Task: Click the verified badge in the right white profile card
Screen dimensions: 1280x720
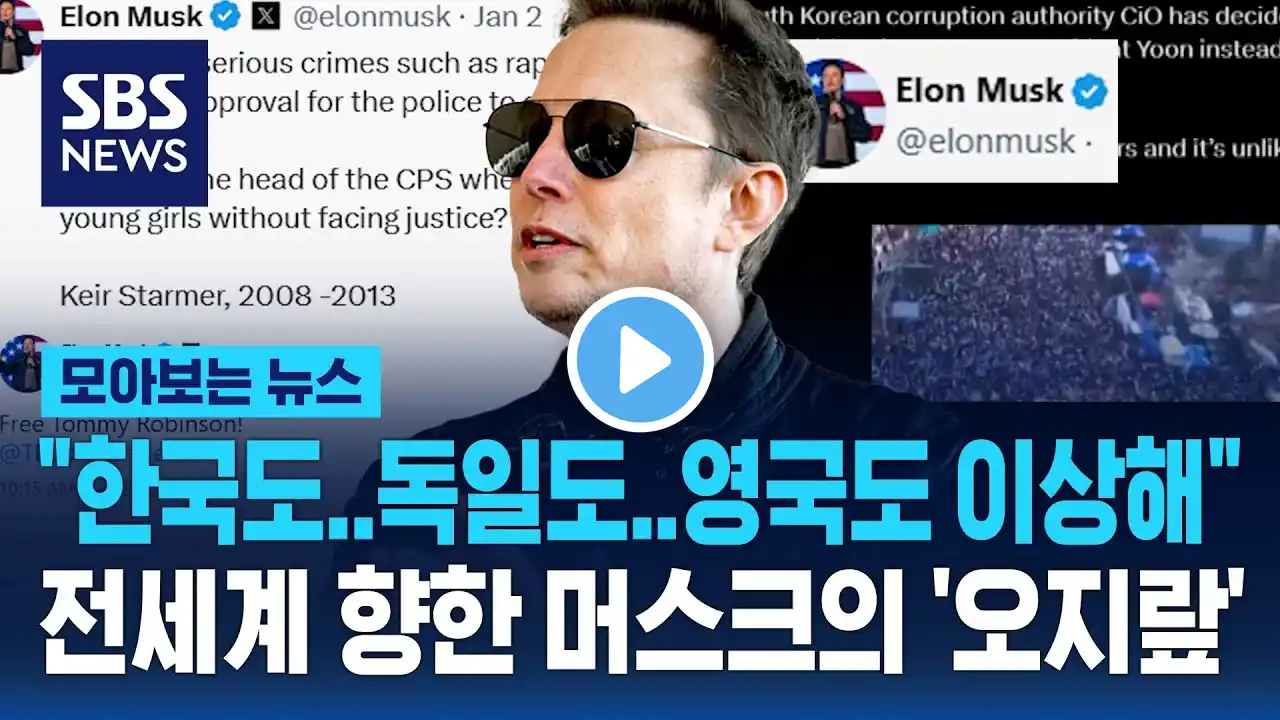Action: tap(1090, 92)
